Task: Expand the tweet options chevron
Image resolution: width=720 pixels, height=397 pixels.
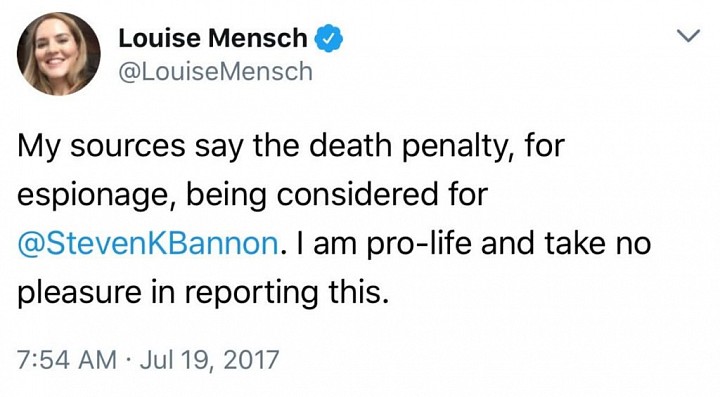Action: click(x=689, y=35)
